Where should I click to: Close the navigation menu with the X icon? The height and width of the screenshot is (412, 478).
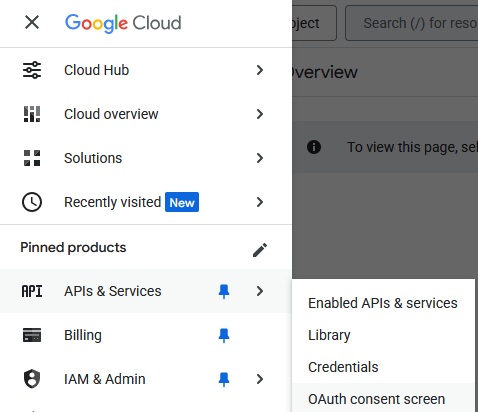click(32, 23)
